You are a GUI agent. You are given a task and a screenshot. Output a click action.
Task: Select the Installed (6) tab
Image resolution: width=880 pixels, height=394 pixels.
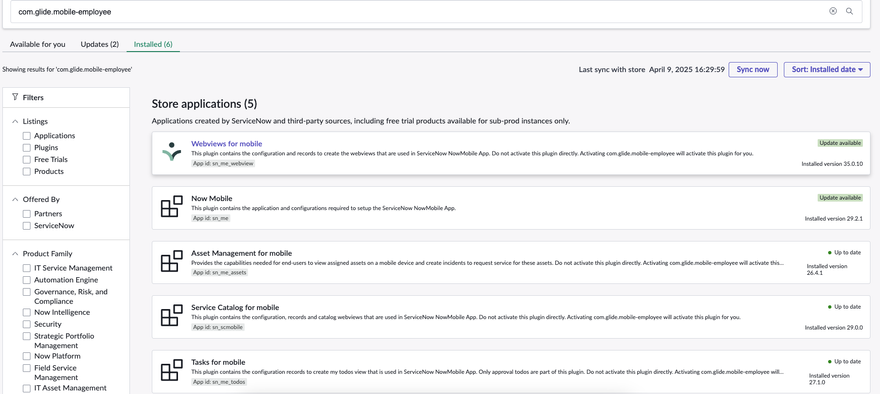[153, 44]
